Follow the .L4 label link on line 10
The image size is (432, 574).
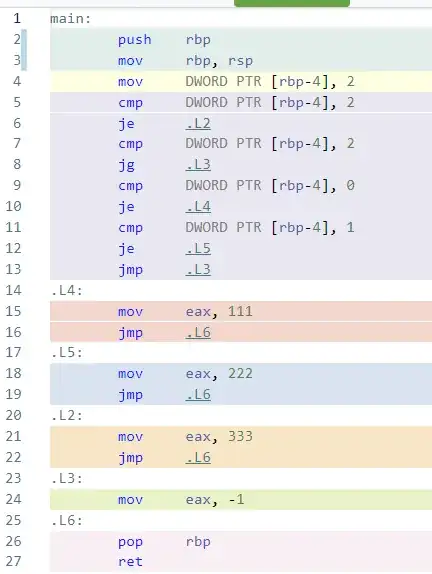click(198, 207)
